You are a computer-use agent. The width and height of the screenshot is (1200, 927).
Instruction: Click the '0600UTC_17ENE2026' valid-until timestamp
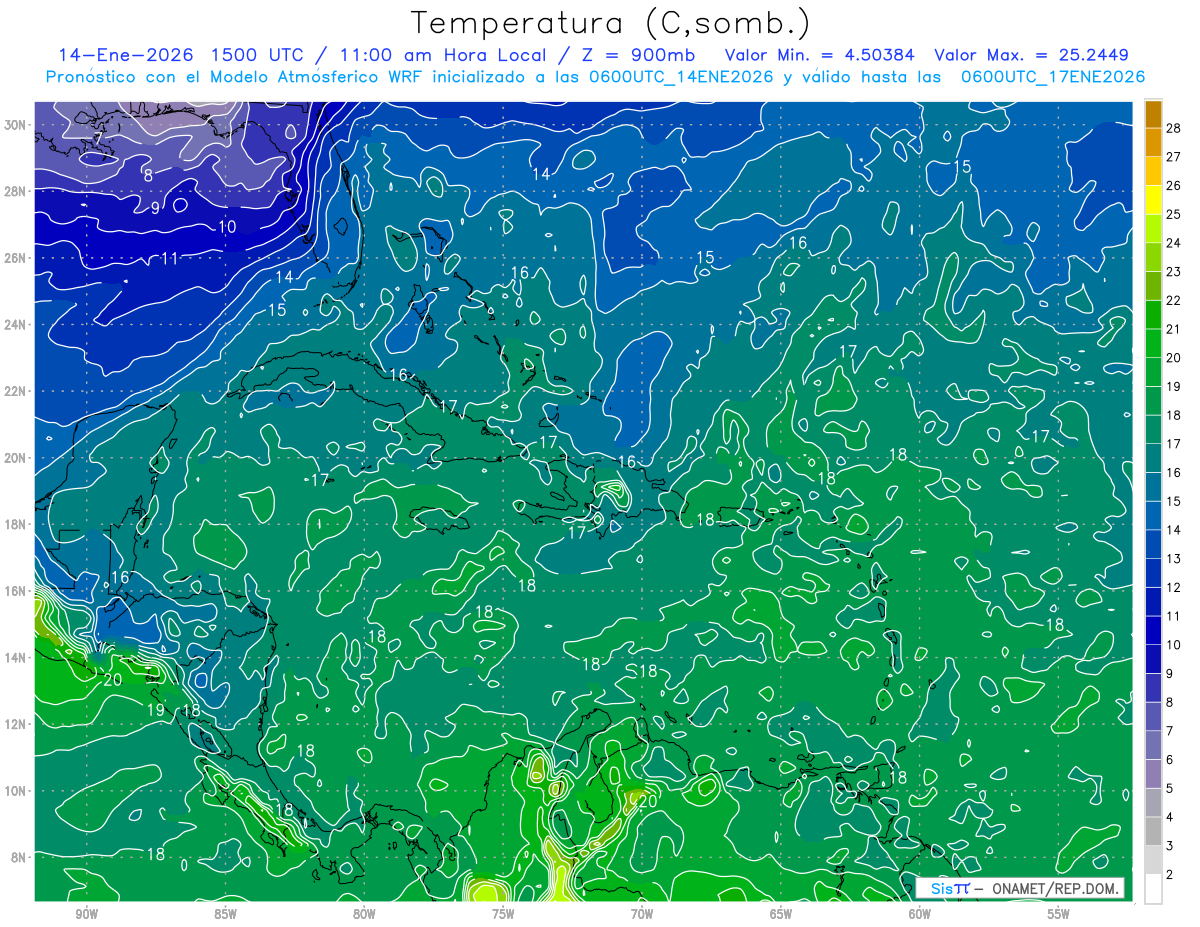click(x=1053, y=77)
